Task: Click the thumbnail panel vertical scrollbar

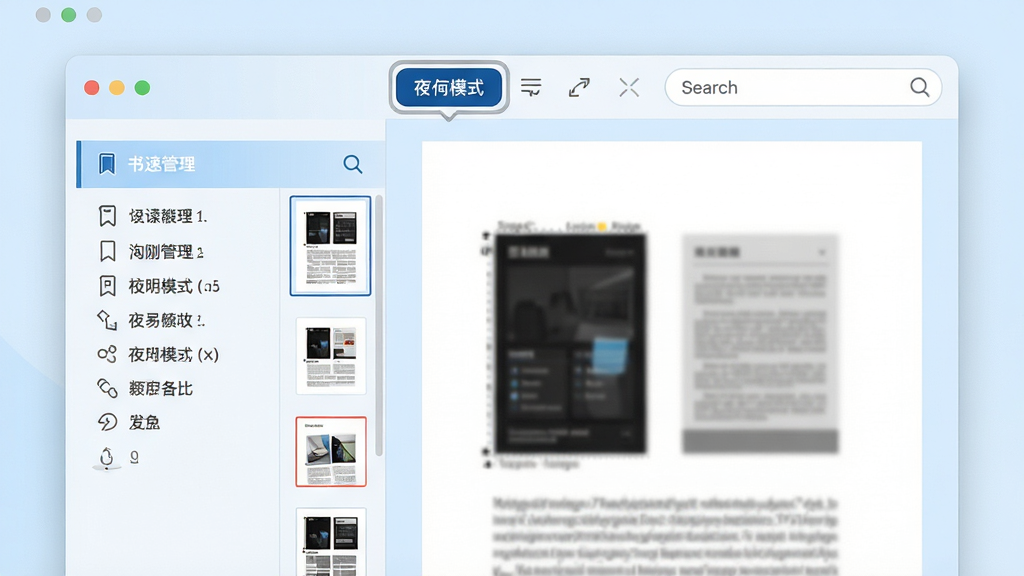Action: click(379, 325)
